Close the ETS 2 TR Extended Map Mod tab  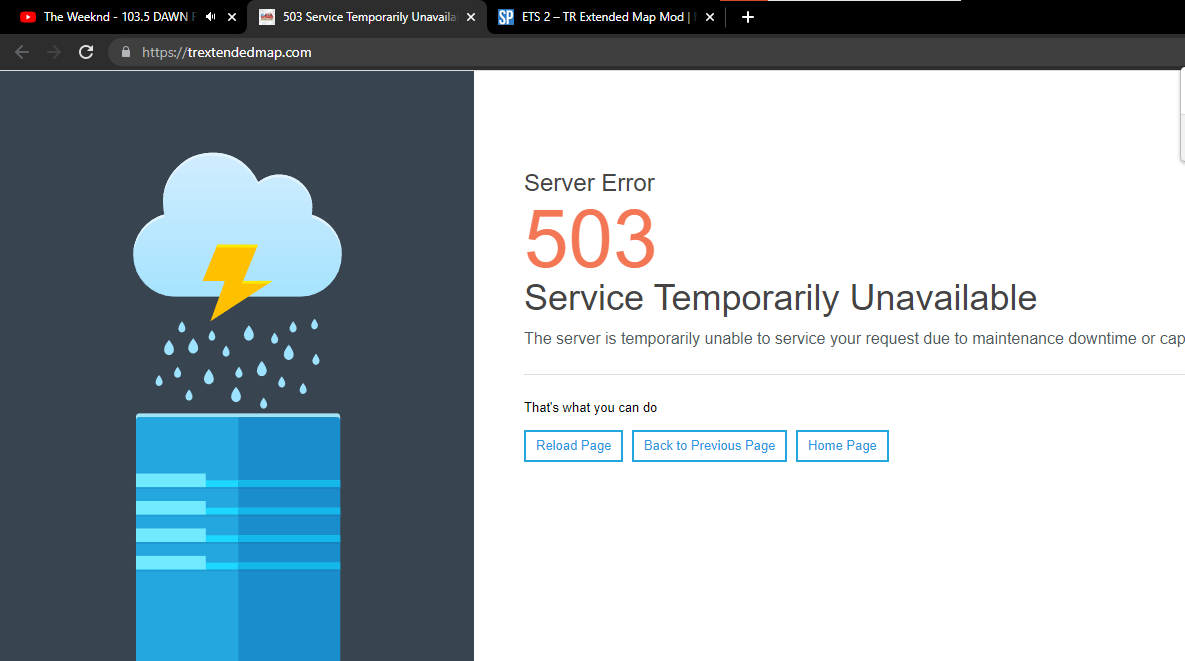tap(710, 17)
